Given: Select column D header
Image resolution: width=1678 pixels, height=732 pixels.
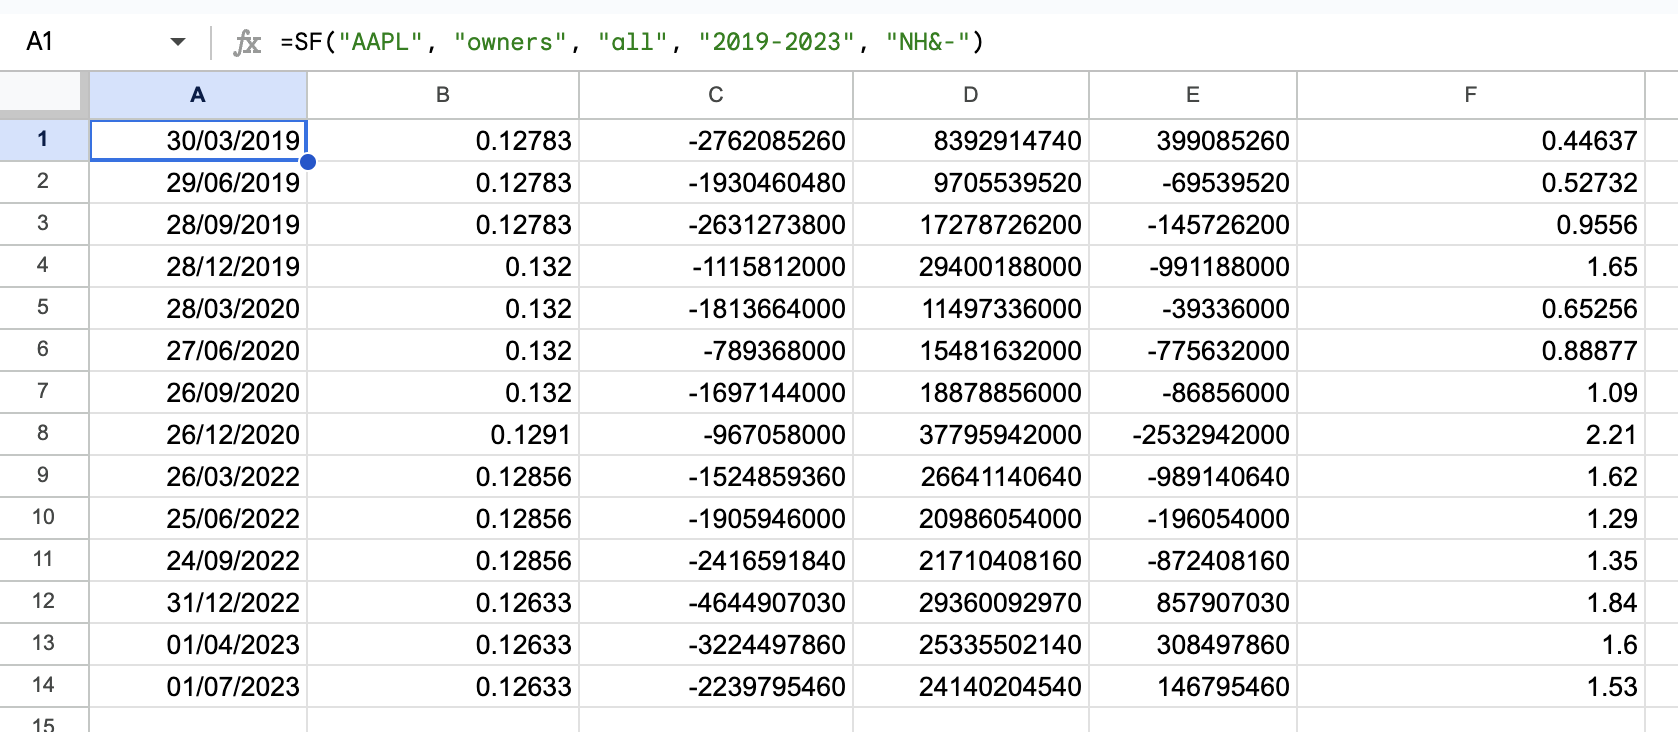Looking at the screenshot, I should point(971,95).
